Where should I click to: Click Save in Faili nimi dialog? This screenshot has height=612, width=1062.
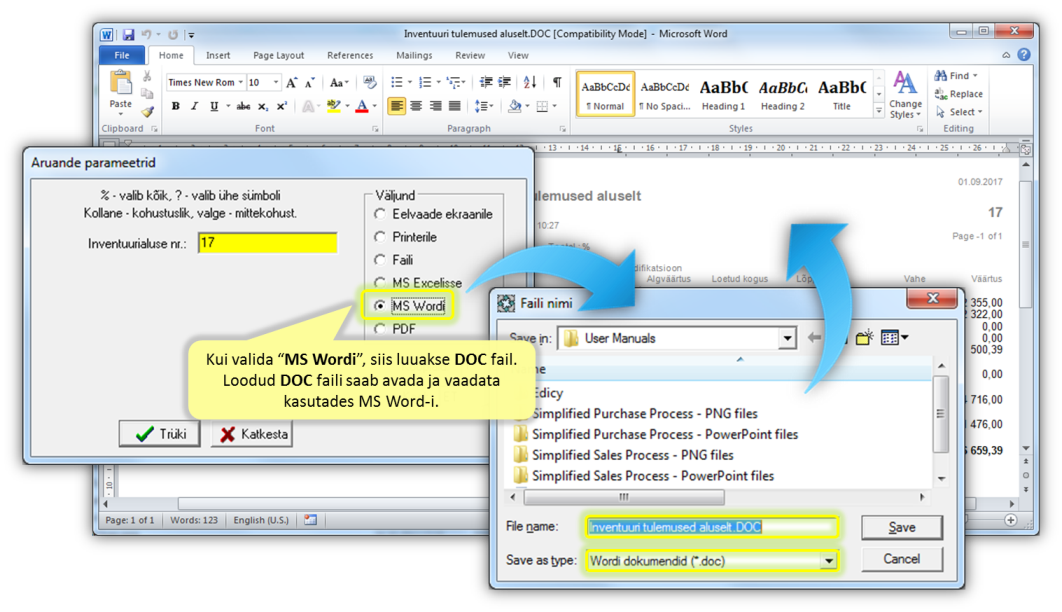click(901, 527)
